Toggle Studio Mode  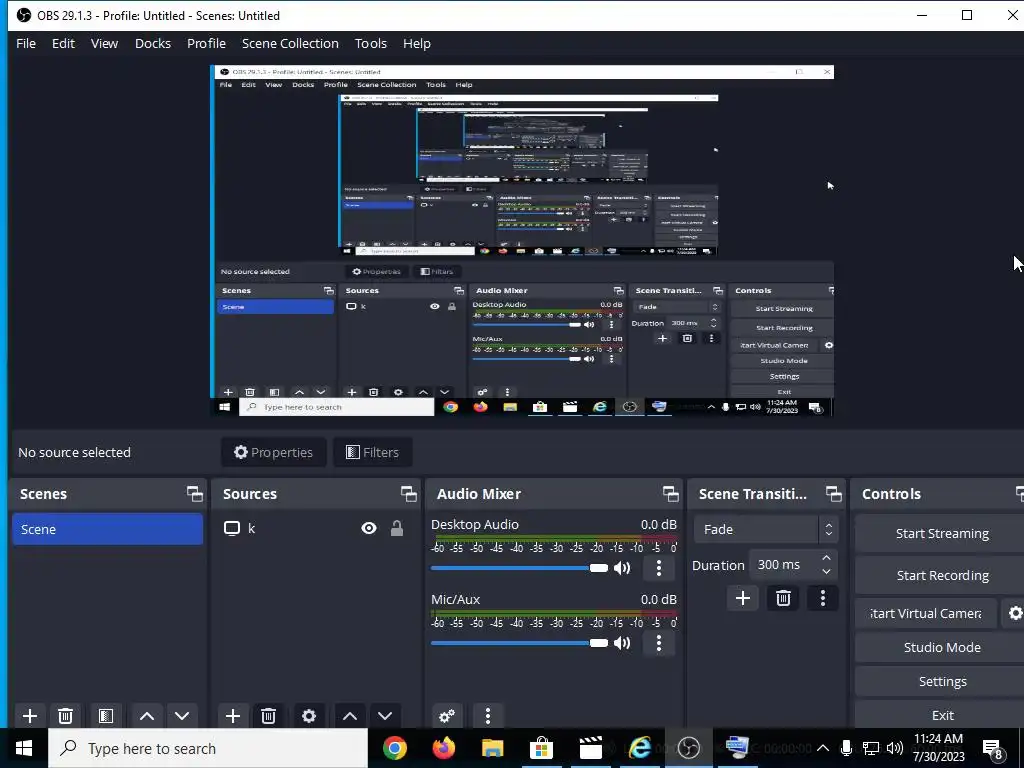942,647
